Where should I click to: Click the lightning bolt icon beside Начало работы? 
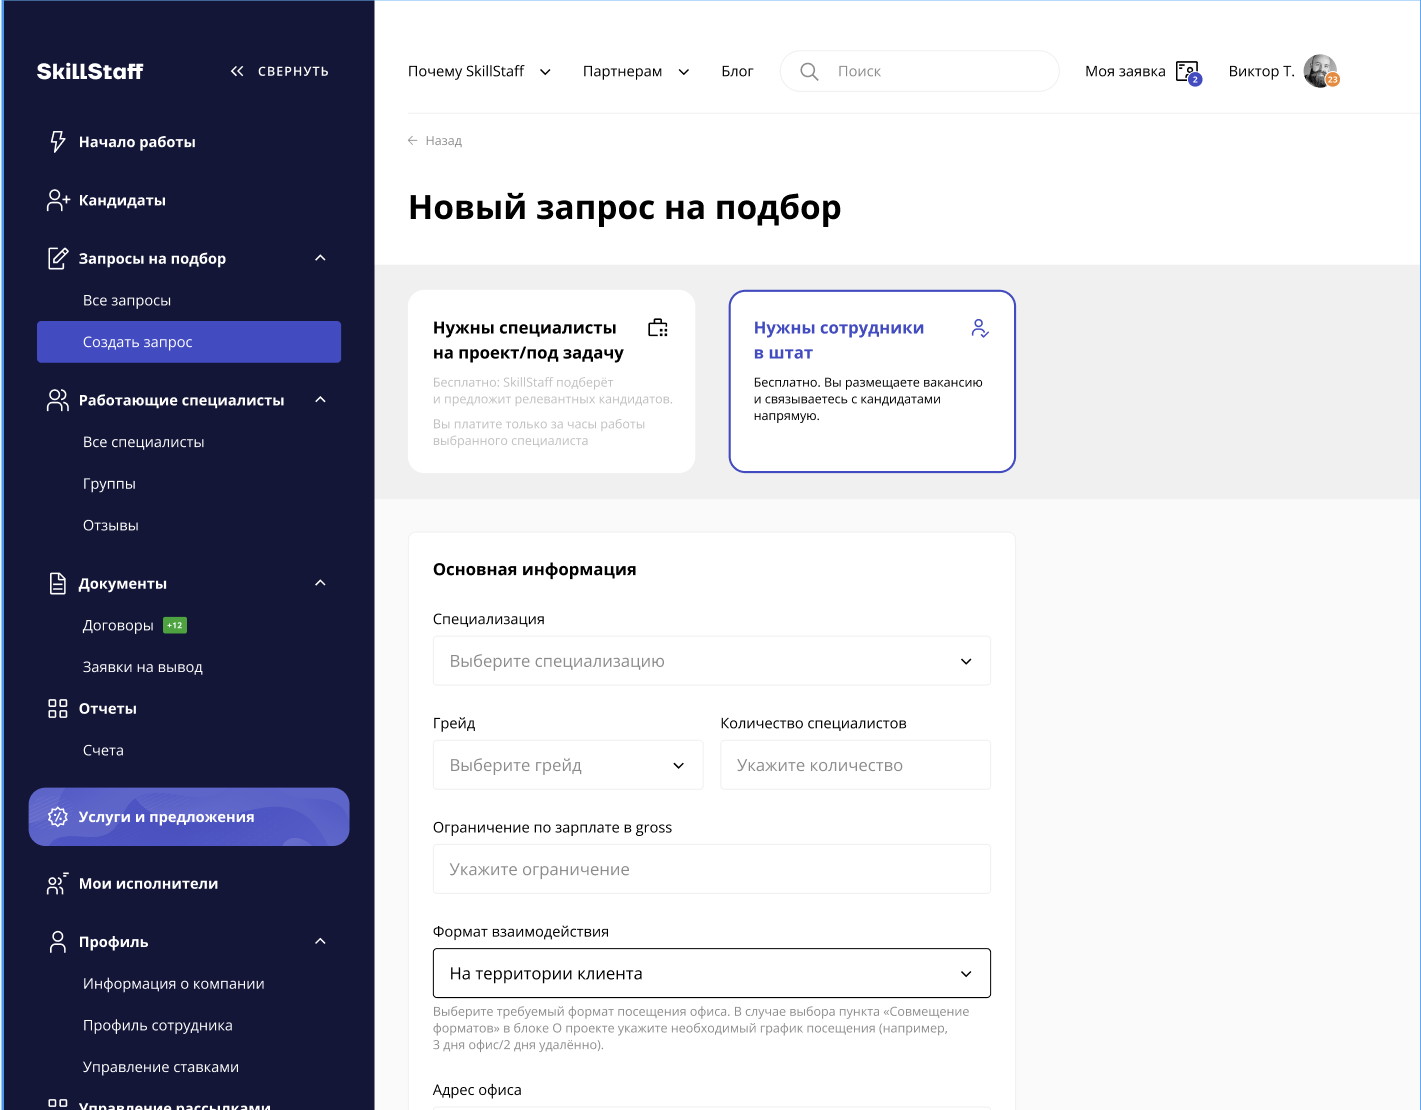pyautogui.click(x=58, y=142)
